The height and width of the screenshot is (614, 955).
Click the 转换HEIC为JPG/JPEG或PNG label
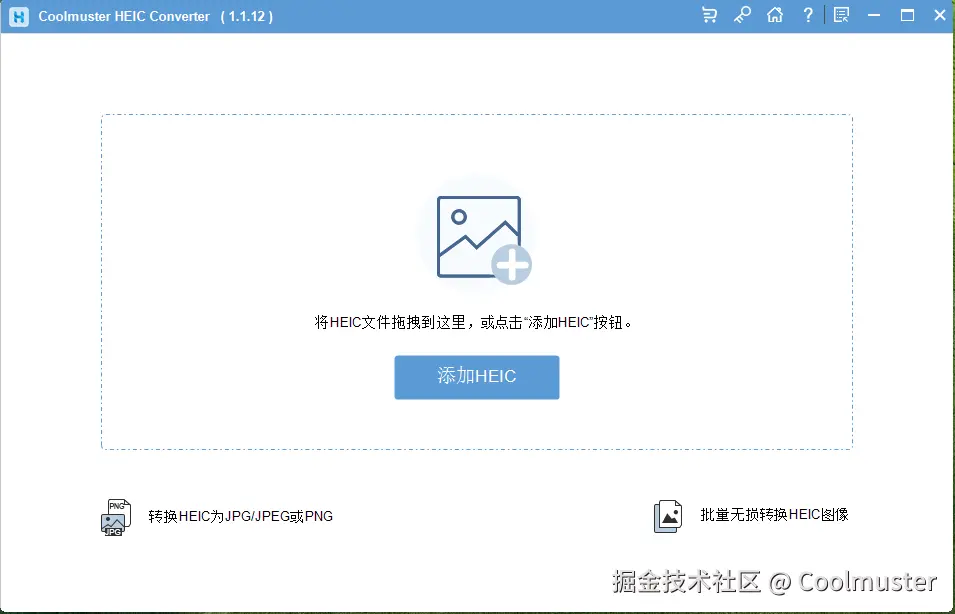pyautogui.click(x=239, y=516)
